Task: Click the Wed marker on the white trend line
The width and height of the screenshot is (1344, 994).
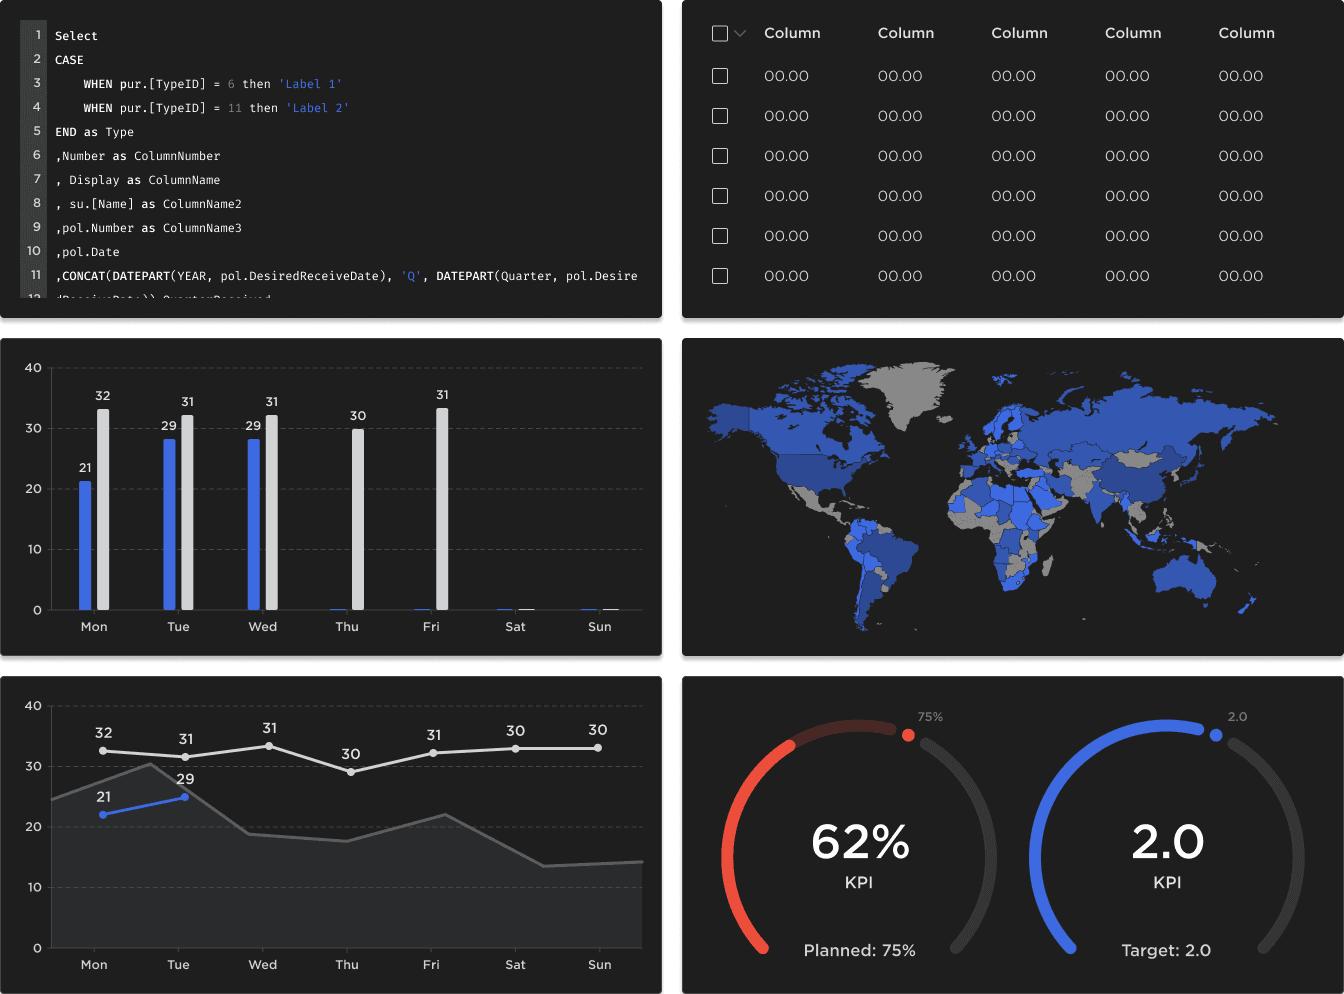Action: click(268, 744)
